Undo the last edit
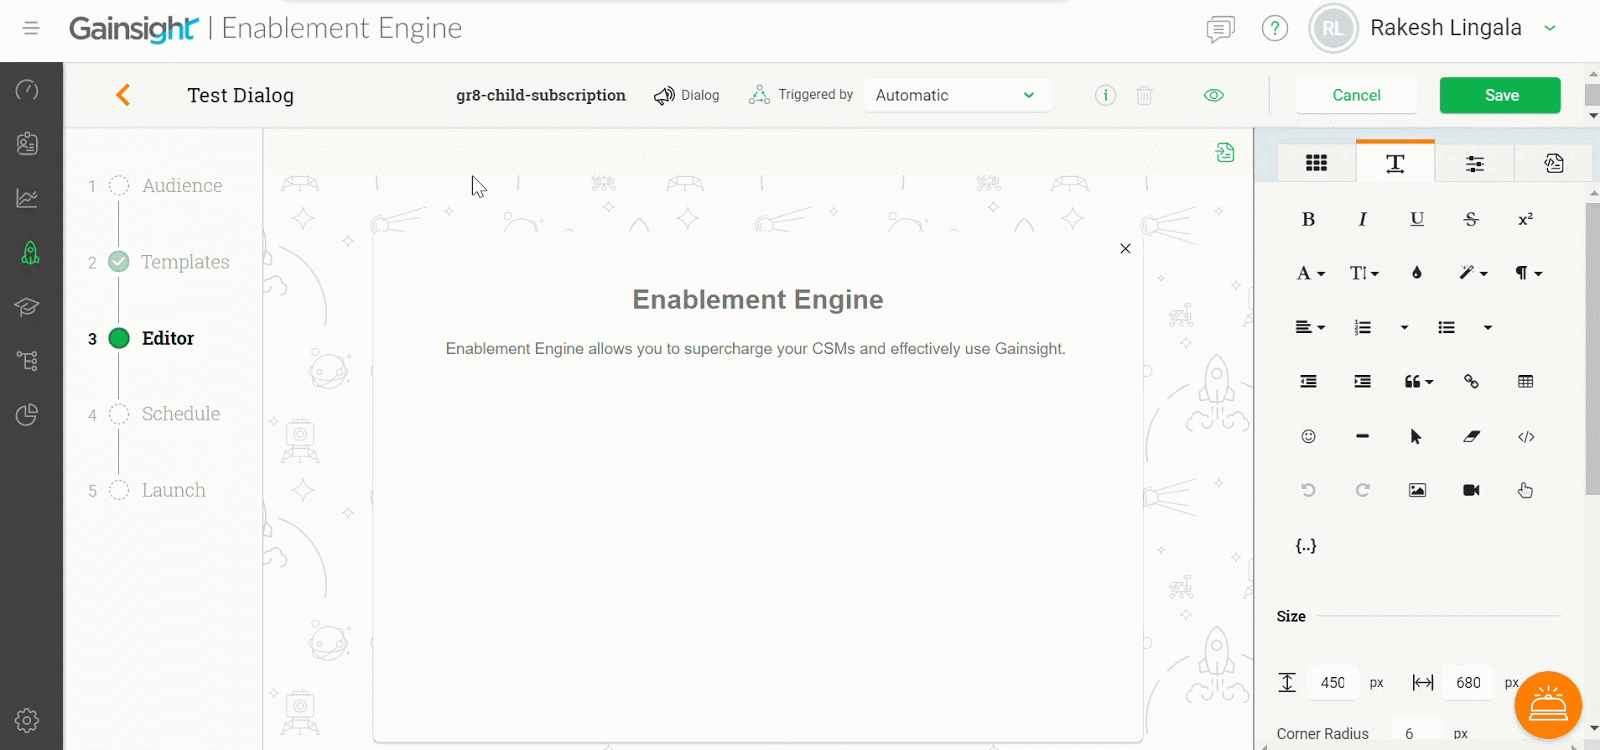The image size is (1600, 750). click(x=1308, y=490)
